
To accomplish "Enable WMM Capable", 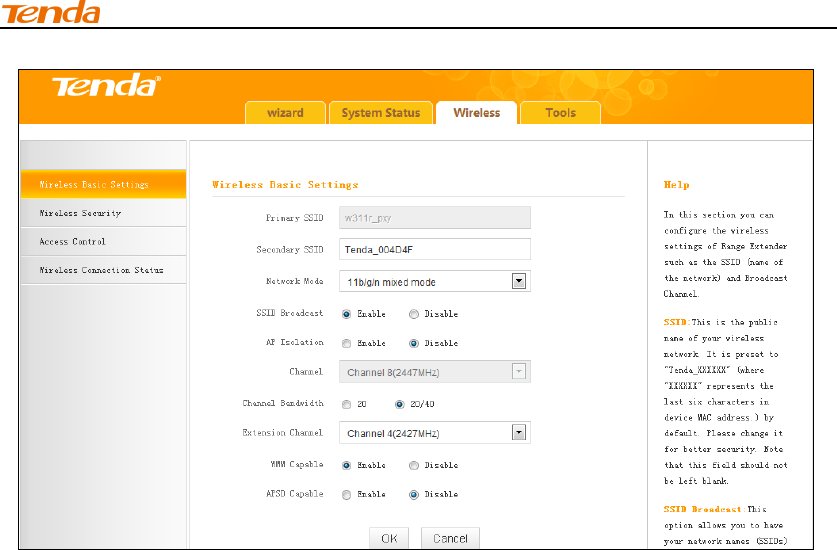I will pos(346,466).
